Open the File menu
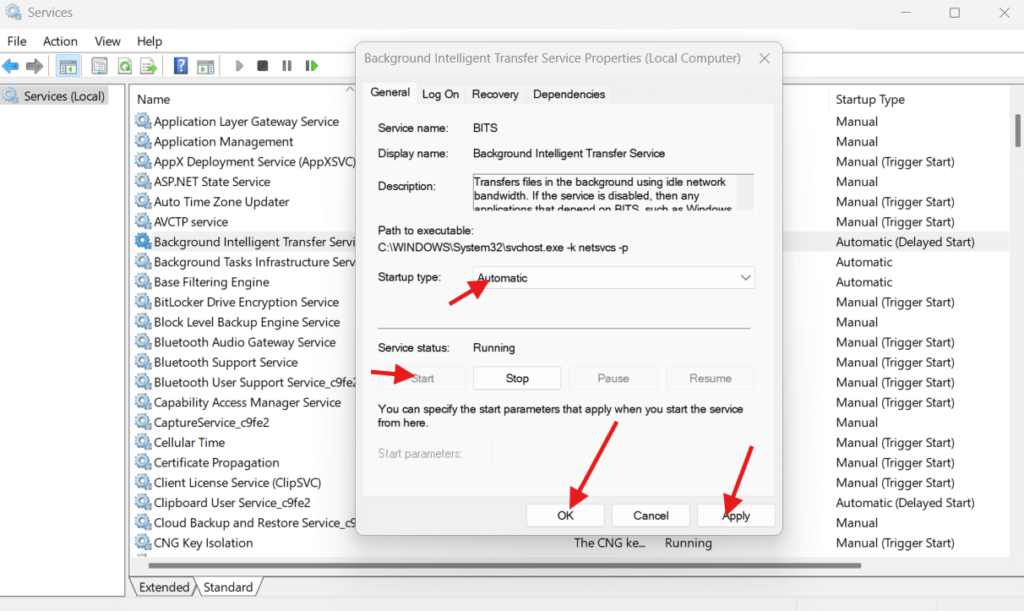 pos(17,41)
